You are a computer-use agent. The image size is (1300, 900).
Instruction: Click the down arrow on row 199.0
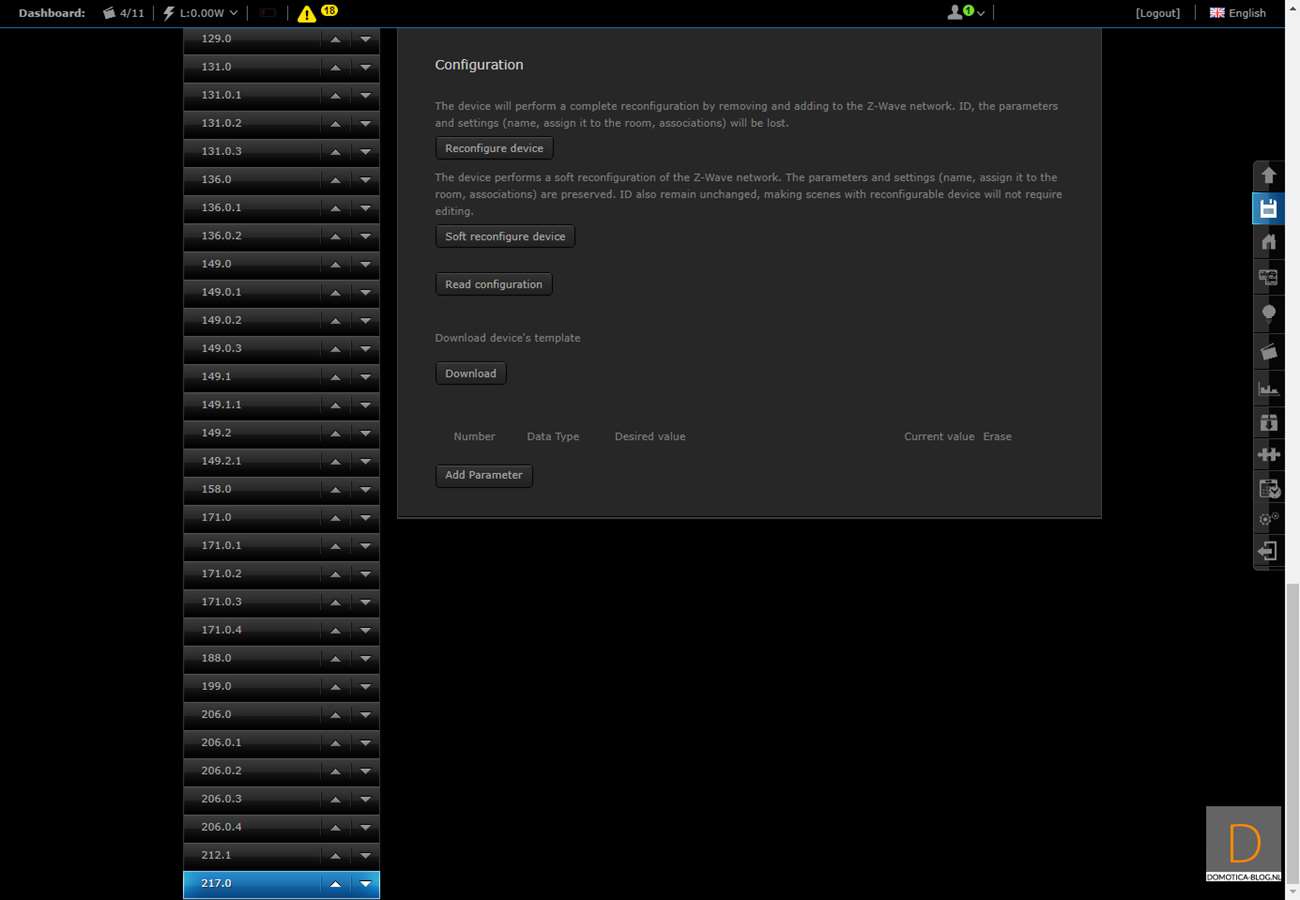pyautogui.click(x=365, y=686)
